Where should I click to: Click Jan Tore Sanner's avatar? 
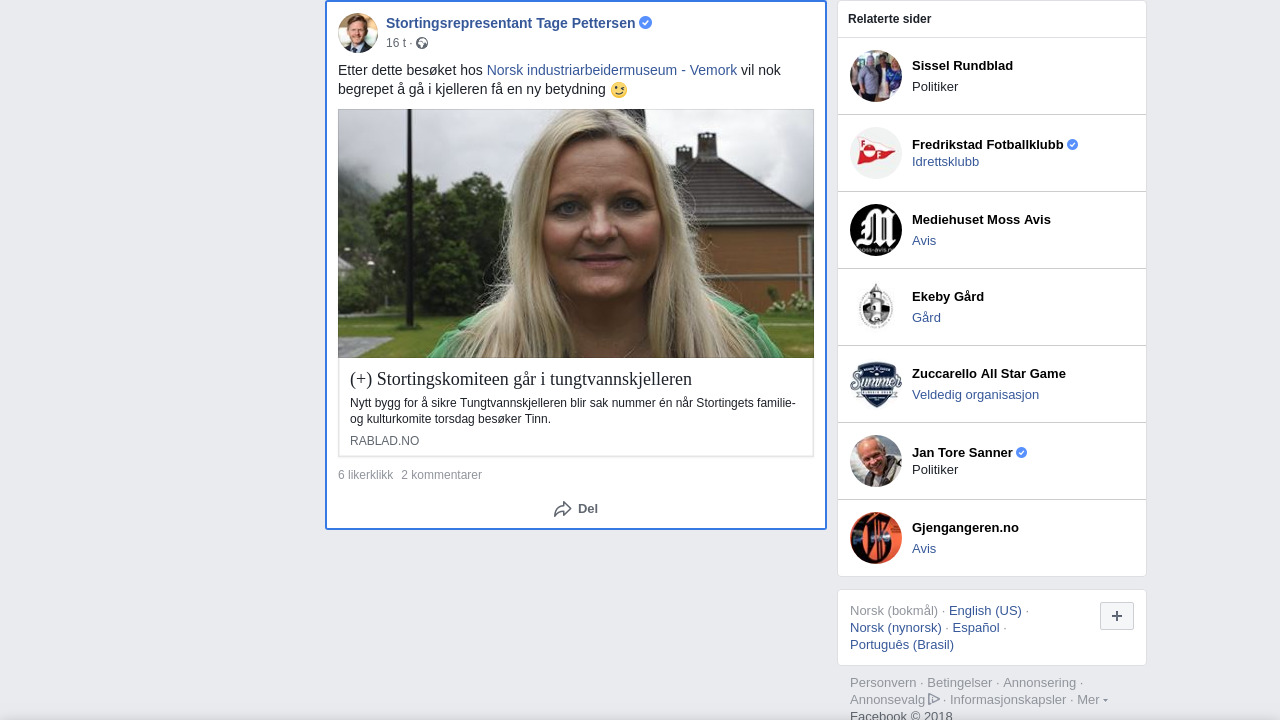[875, 461]
